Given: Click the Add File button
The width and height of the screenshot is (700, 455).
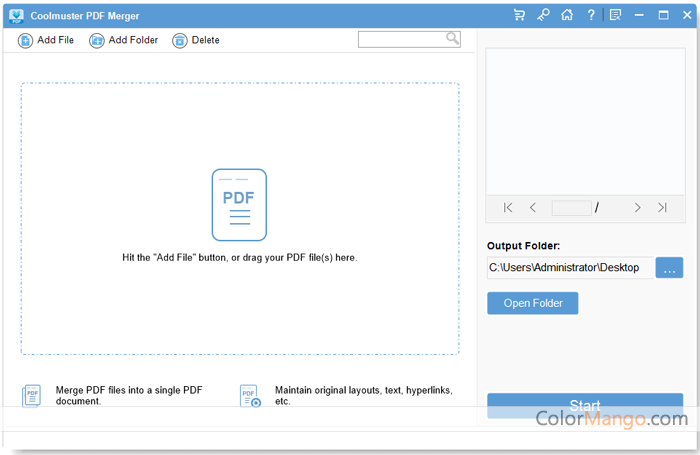Looking at the screenshot, I should [x=46, y=40].
